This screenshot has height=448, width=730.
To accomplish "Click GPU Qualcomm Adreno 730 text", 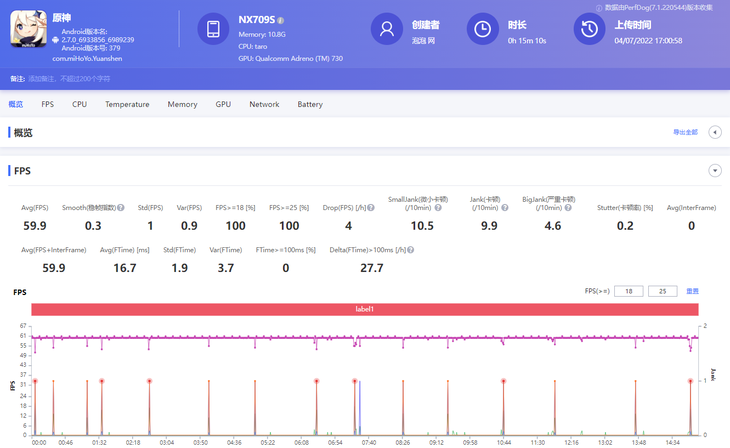I will pos(291,59).
